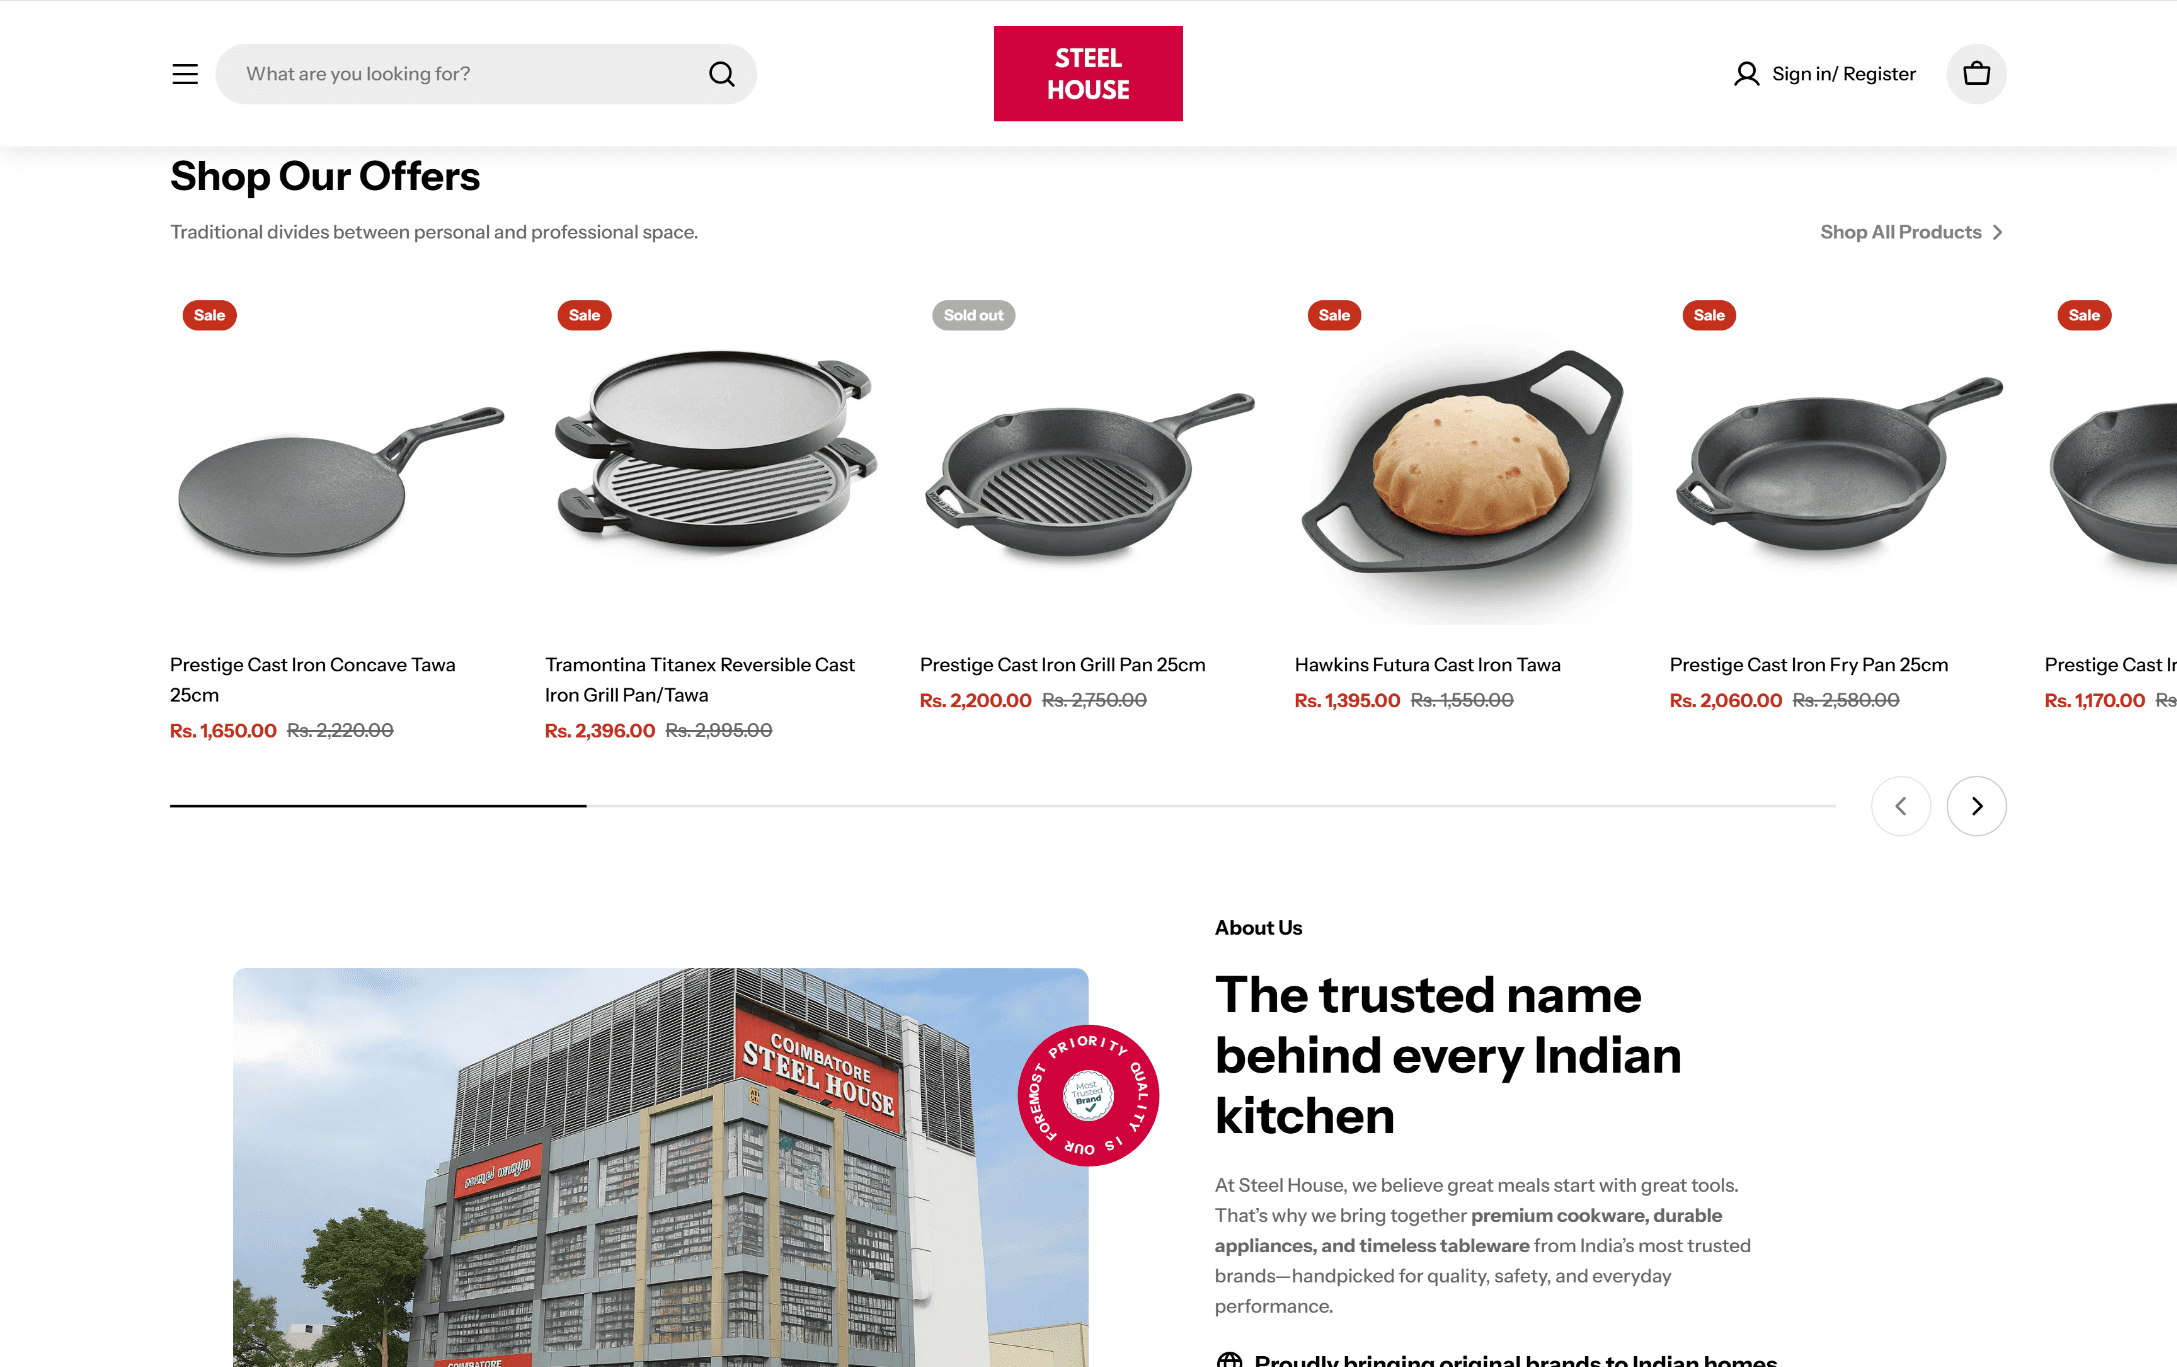Open Sign in/ Register
The height and width of the screenshot is (1367, 2177).
click(x=1843, y=74)
